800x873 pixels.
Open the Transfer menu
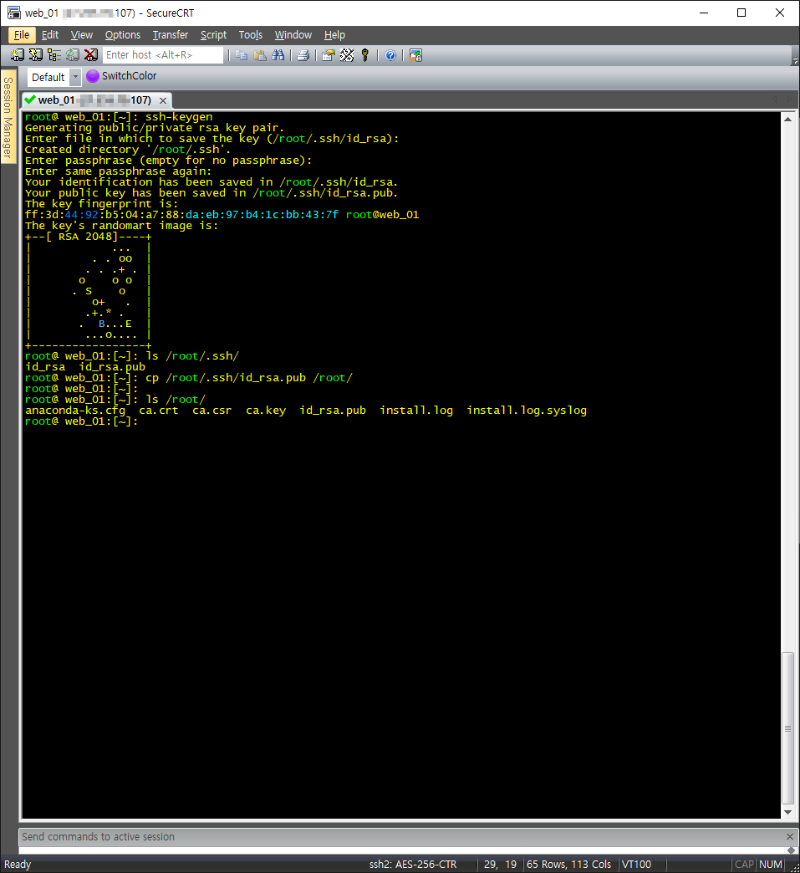tap(170, 35)
